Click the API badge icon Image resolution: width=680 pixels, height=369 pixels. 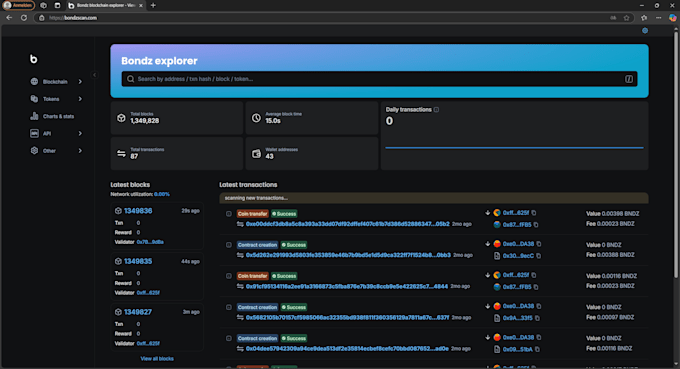(34, 134)
